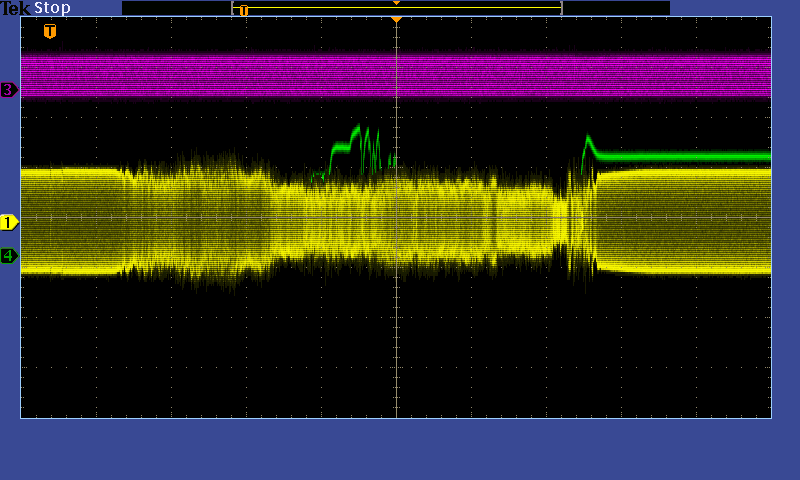
Task: Click the right bracket of record view bar
Action: click(x=561, y=8)
